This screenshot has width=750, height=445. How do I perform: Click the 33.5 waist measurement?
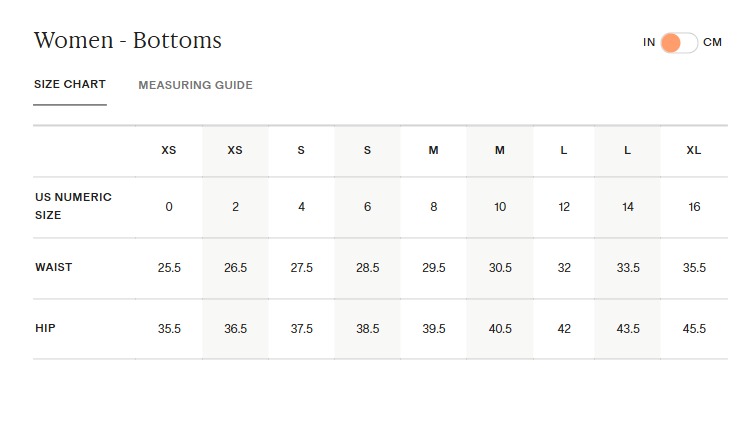click(x=627, y=268)
